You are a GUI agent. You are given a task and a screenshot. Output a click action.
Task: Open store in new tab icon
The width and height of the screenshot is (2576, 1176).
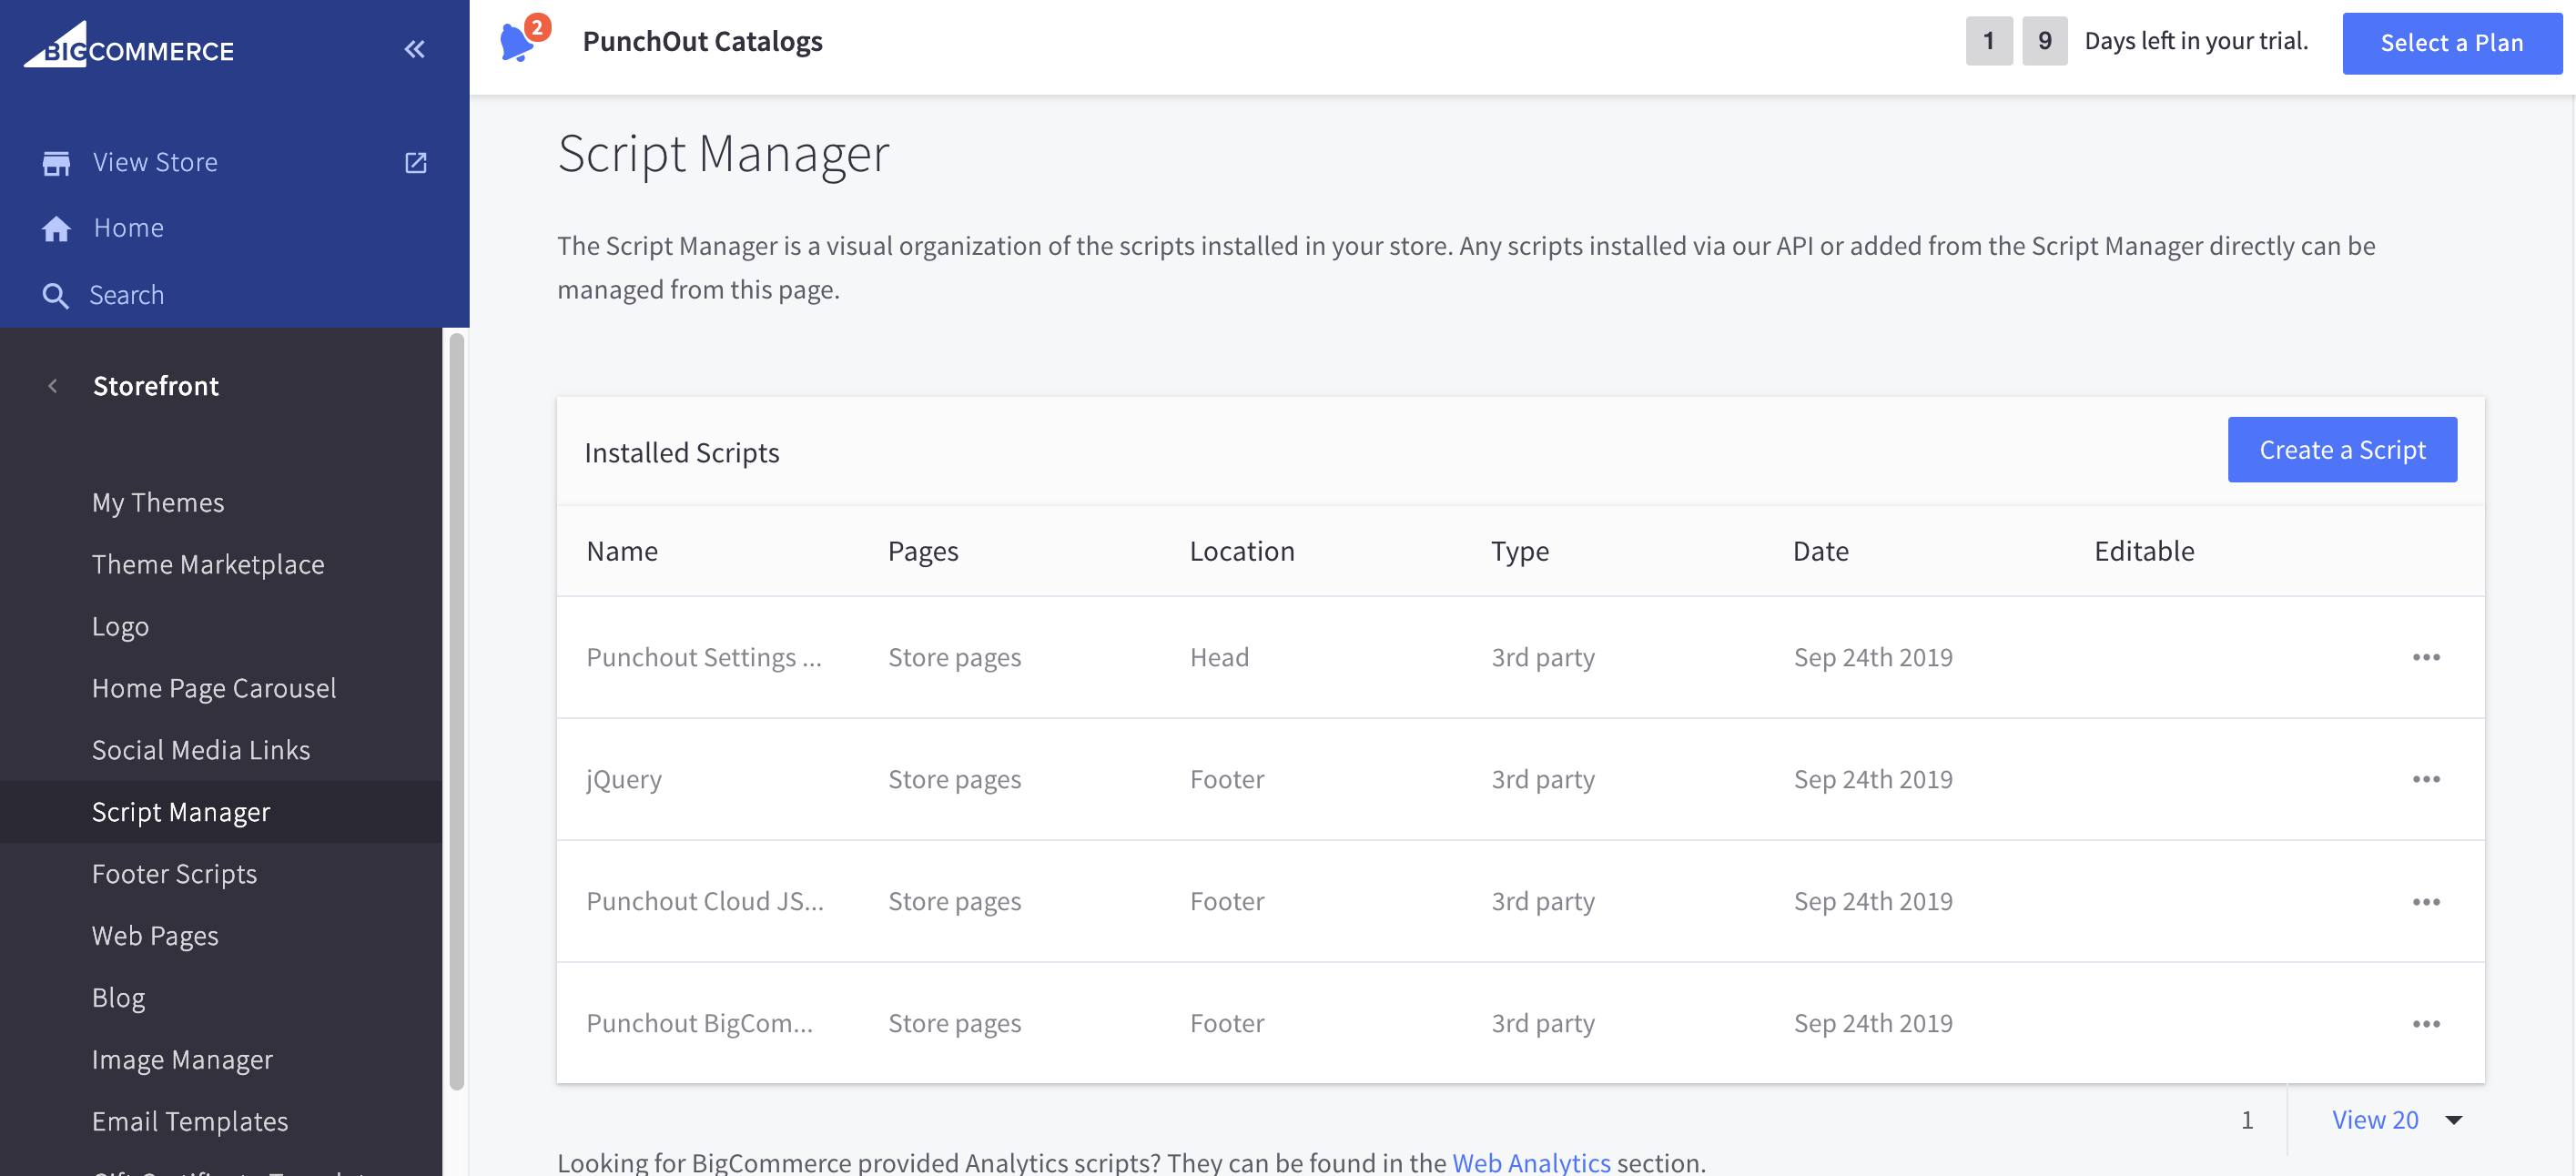416,162
